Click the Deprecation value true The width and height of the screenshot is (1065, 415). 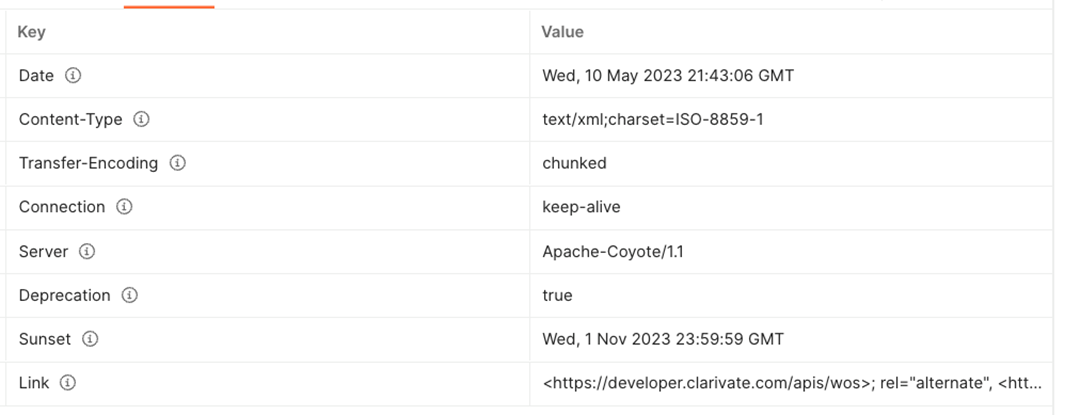point(557,295)
